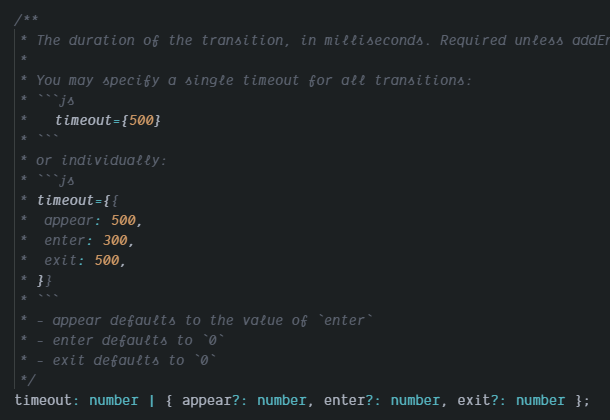Click the first 'number' type after 'timeout:'
Screen dimensions: 610x420
point(114,401)
